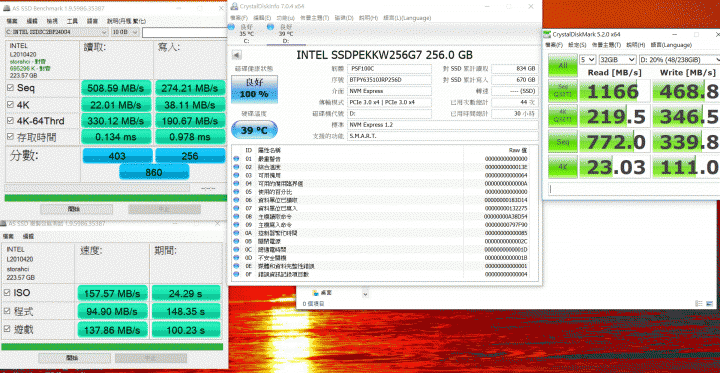Open the D: 20% drive dropdown in CrystalDiskMark
Screen dimensions: 720x373
click(679, 60)
